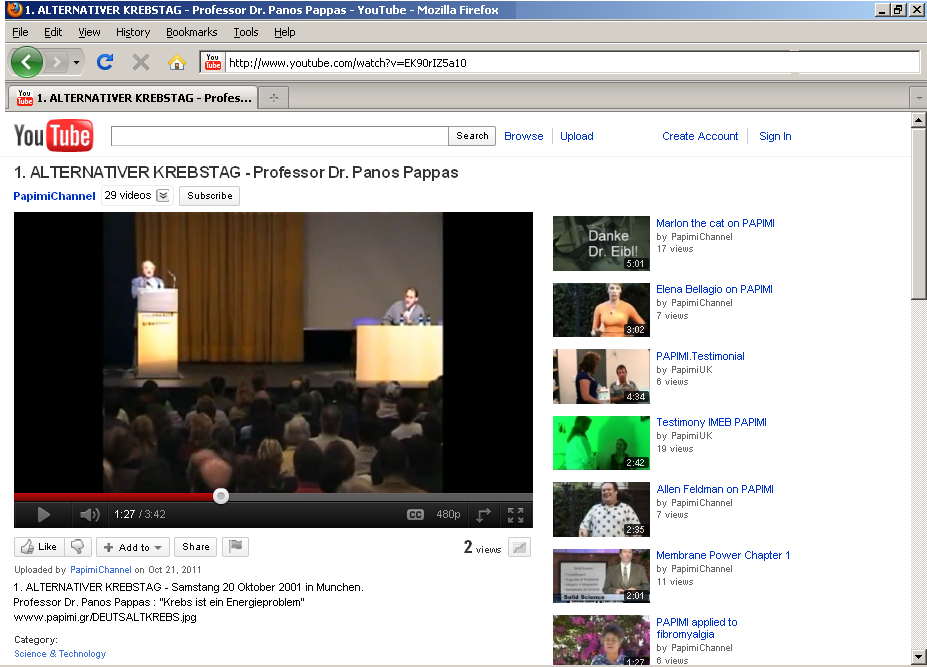Click the vertical scrollbar thumb
Viewport: 927px width, 667px height.
918,214
